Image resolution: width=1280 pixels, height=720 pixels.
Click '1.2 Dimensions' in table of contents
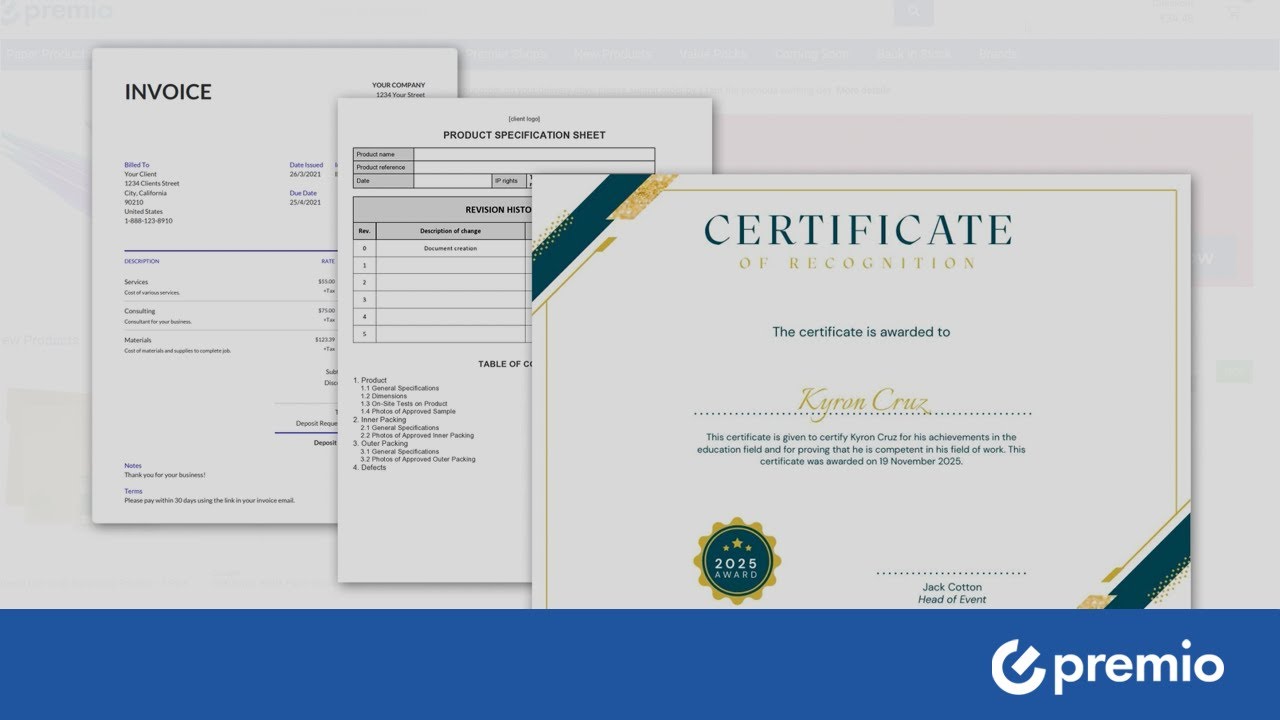click(x=385, y=396)
